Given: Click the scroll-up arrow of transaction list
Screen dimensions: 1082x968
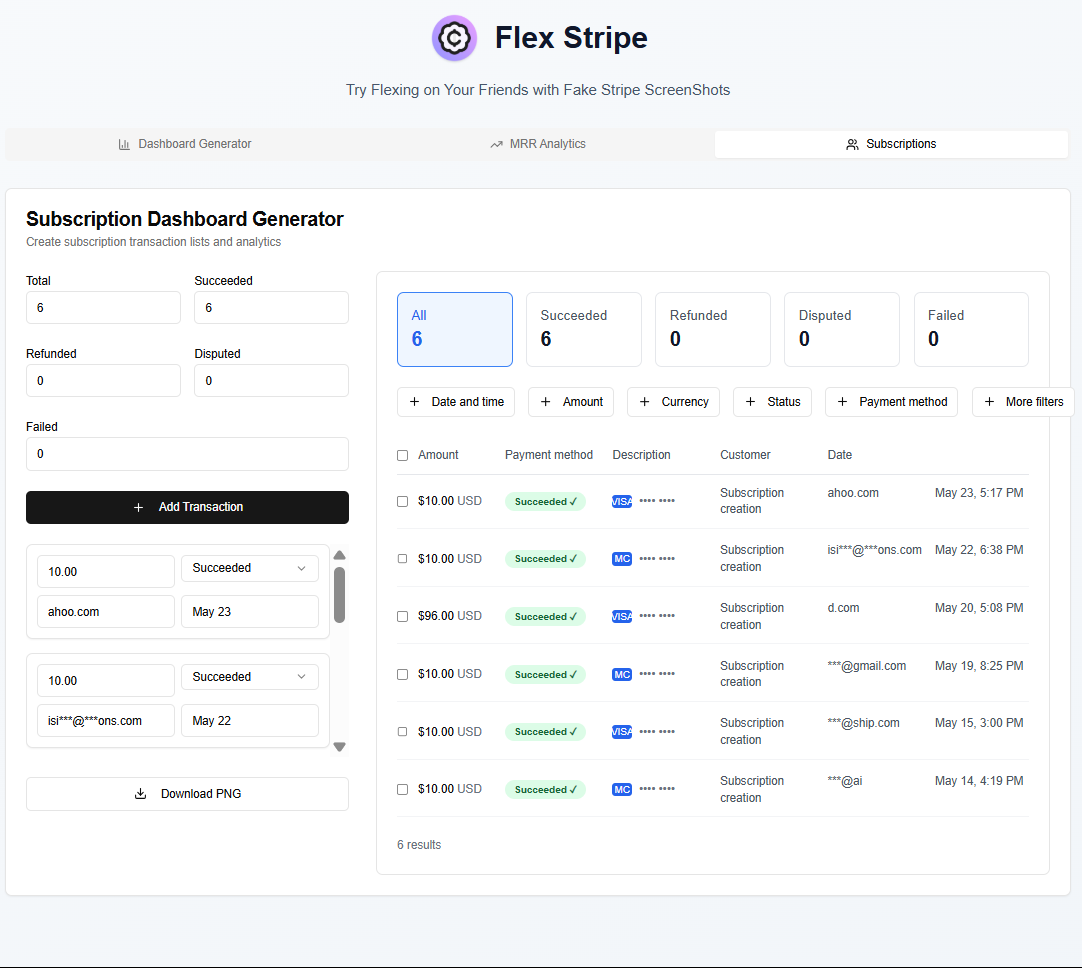Looking at the screenshot, I should [x=340, y=555].
